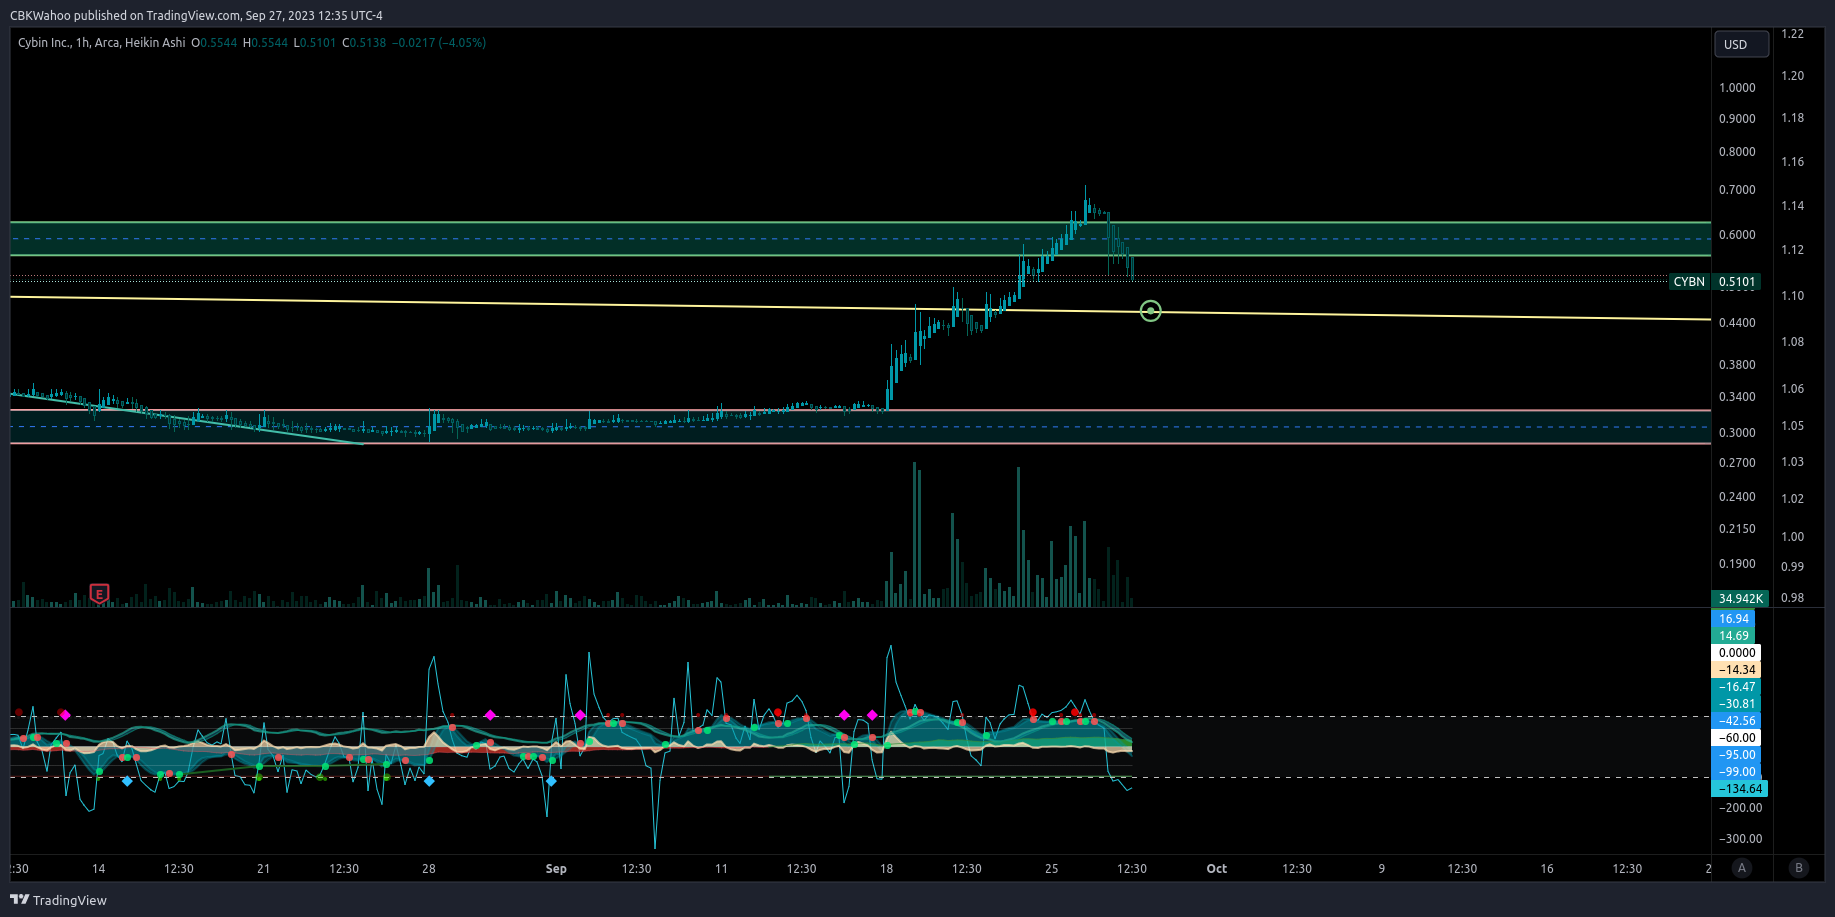Toggle the A auto-scale button
The height and width of the screenshot is (917, 1835).
coord(1742,868)
